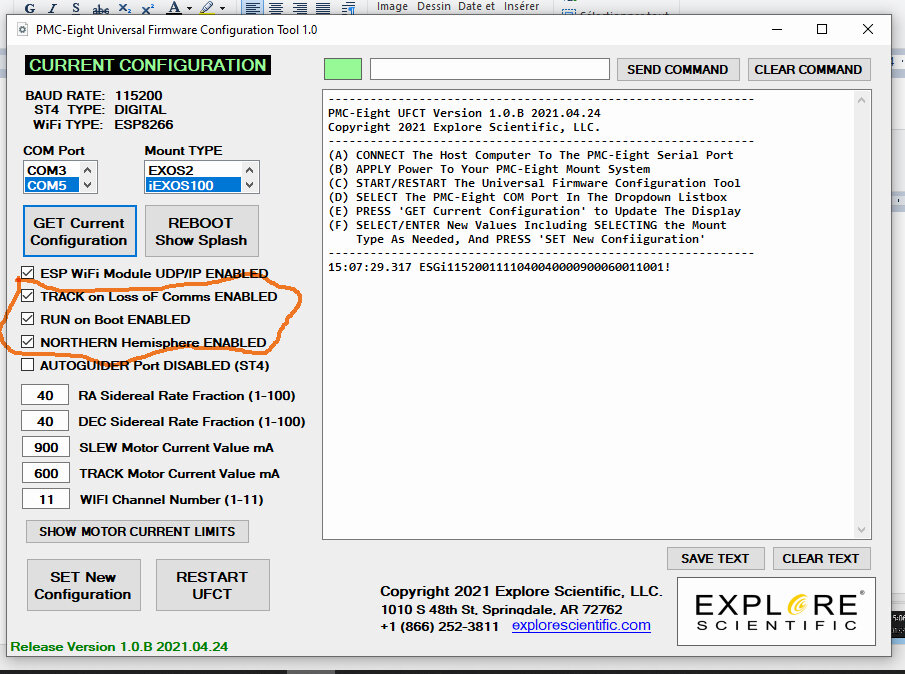905x674 pixels.
Task: Click SHOW MOTOR CURRENT LIMITS button
Action: point(137,531)
